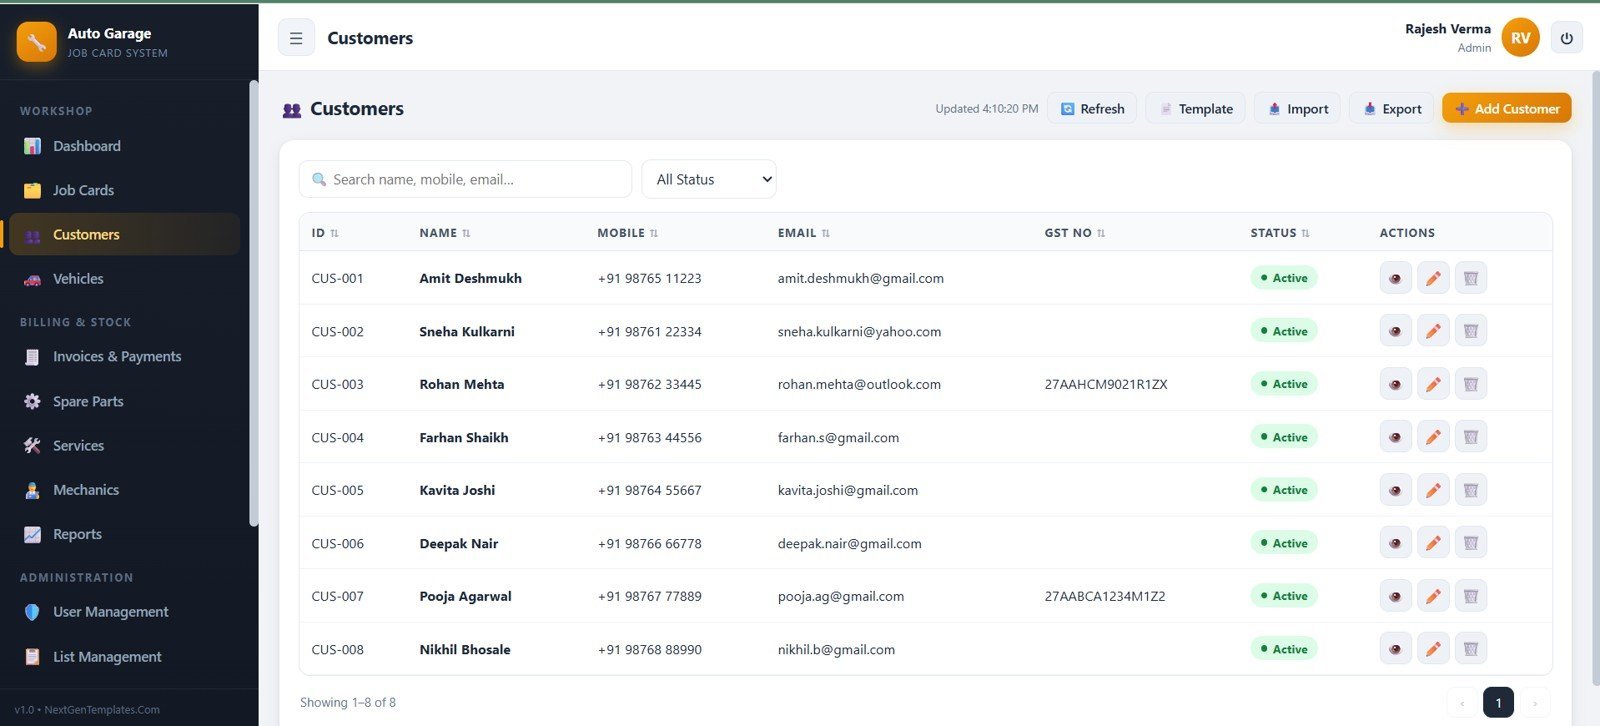View details for Deepak Nair
Image resolution: width=1600 pixels, height=726 pixels.
coord(1395,543)
